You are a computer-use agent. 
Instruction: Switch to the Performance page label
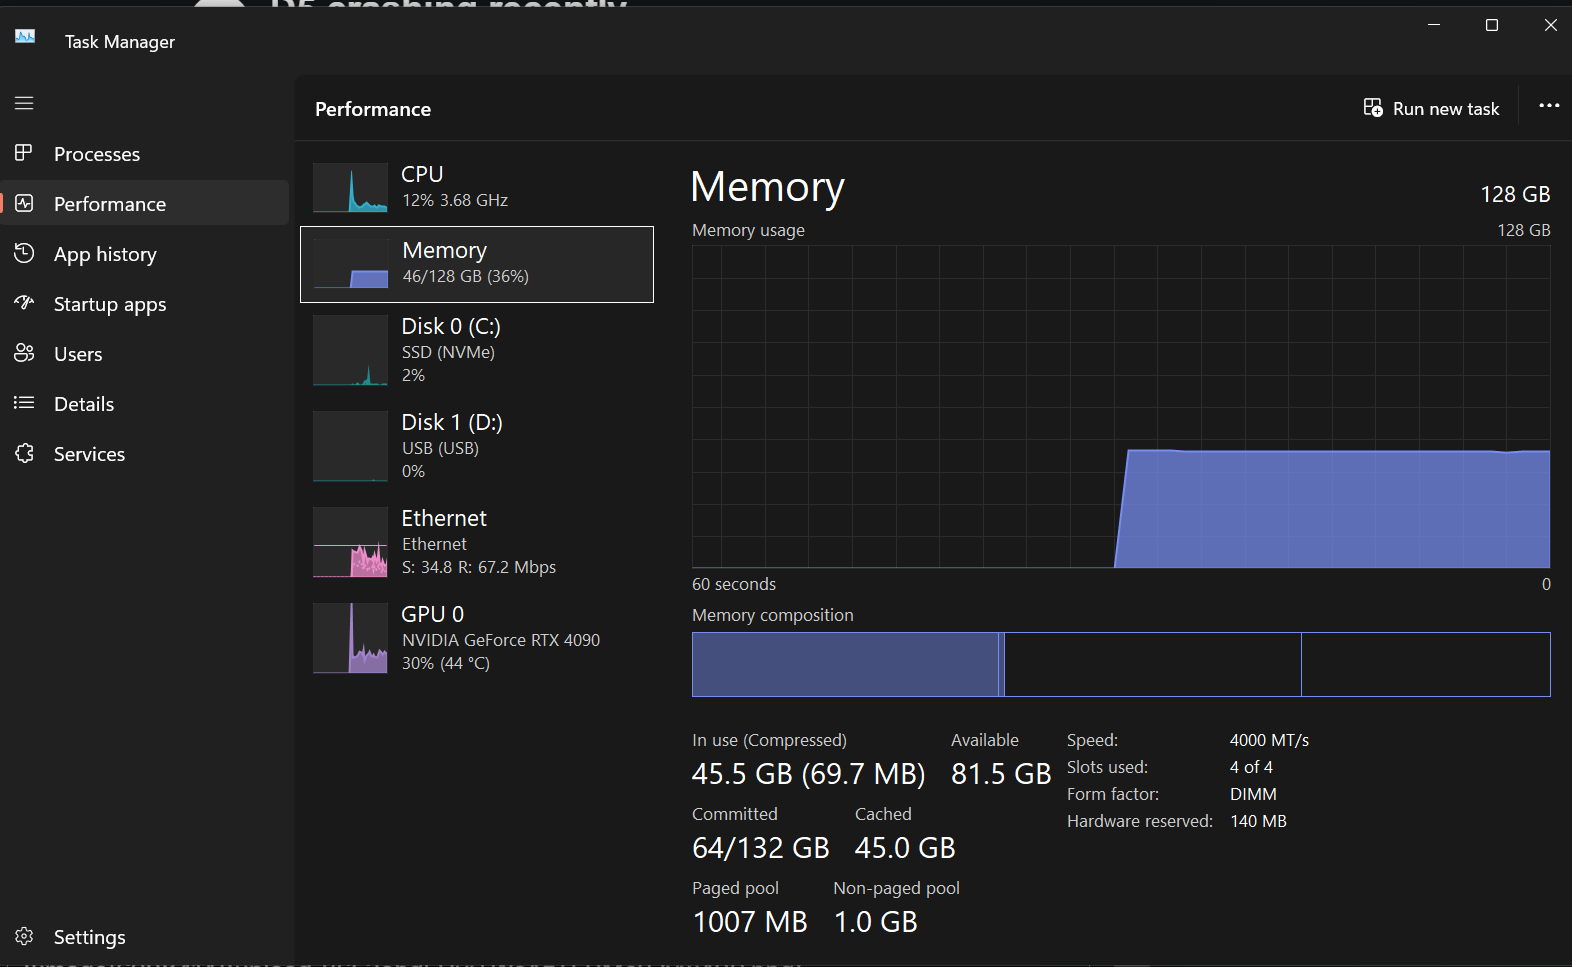(110, 204)
